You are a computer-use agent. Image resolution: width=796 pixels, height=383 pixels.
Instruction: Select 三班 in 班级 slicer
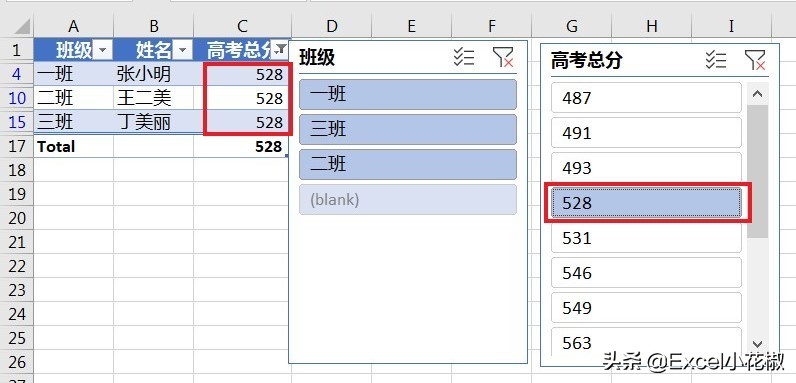(408, 130)
